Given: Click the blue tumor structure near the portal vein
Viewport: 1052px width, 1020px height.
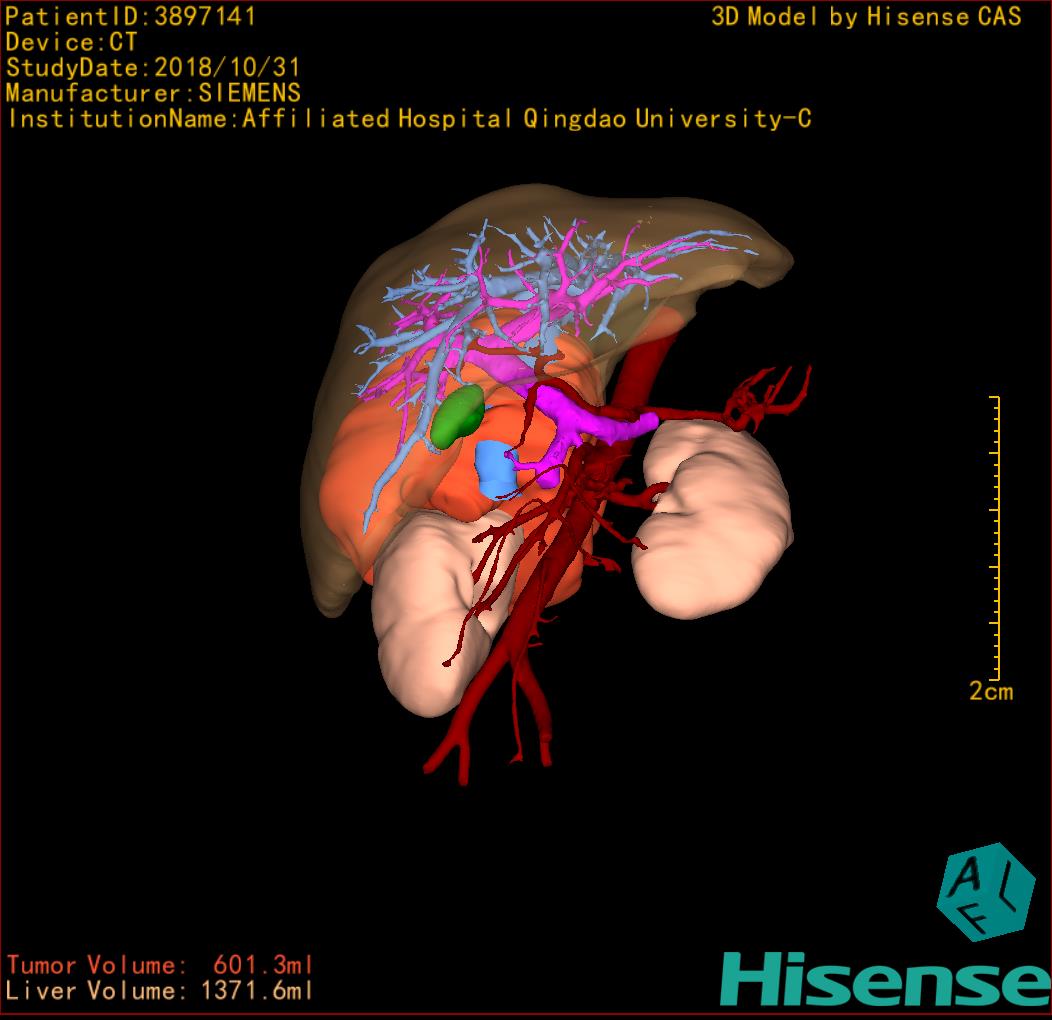Looking at the screenshot, I should pyautogui.click(x=495, y=468).
